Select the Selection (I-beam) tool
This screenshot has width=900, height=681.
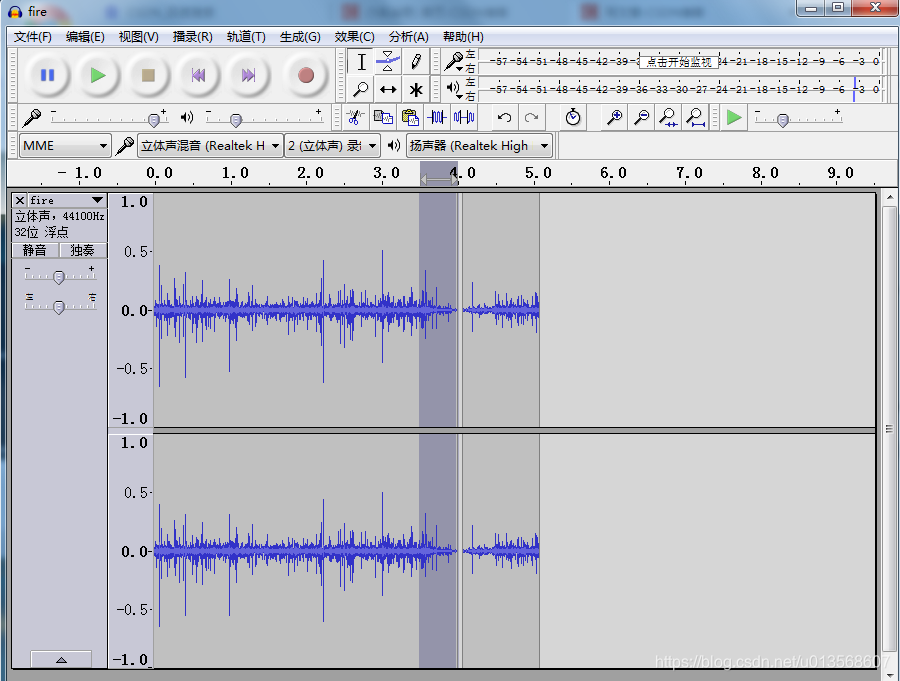[x=361, y=62]
